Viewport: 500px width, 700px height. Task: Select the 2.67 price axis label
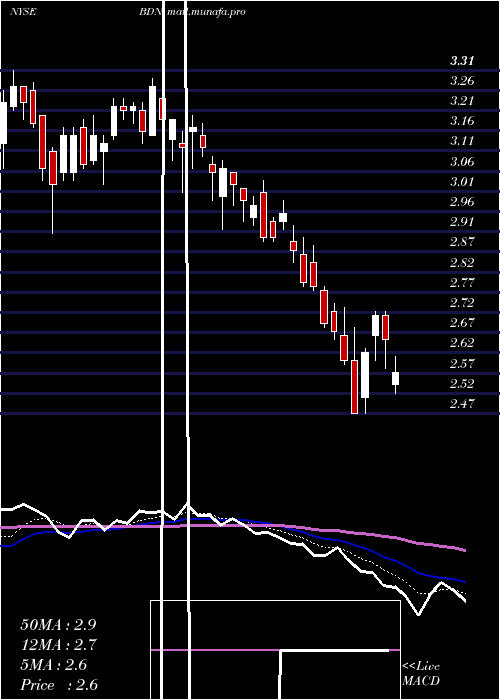pyautogui.click(x=462, y=323)
